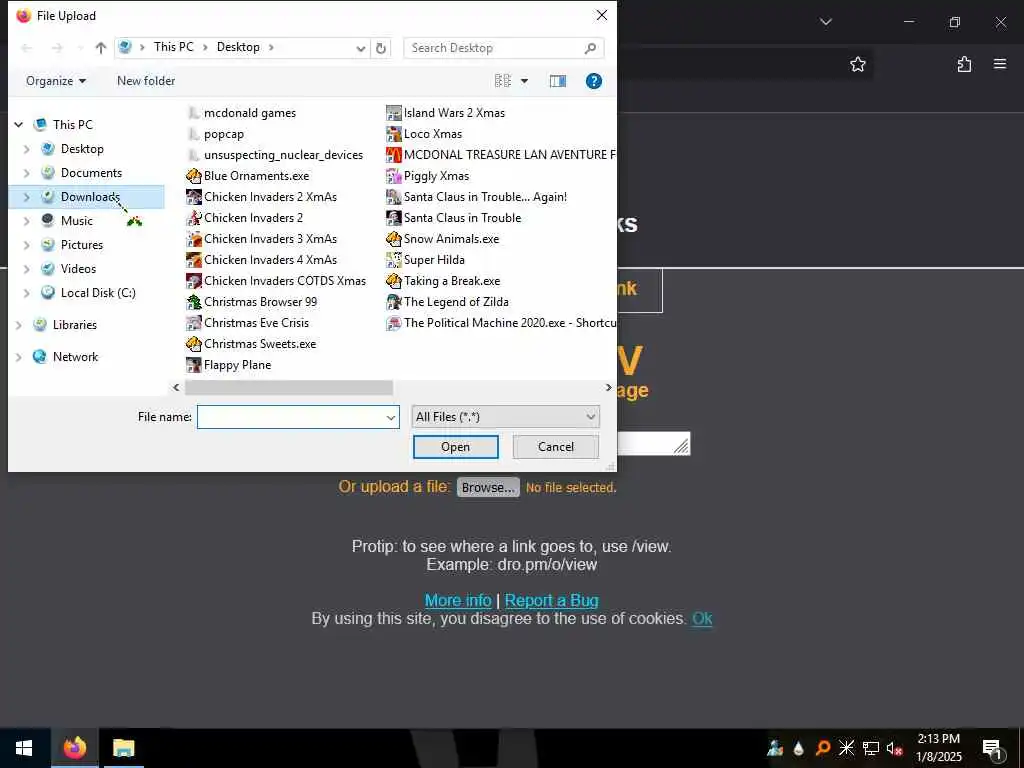The image size is (1024, 768).
Task: Select the Flappy Plane icon
Action: coord(193,364)
